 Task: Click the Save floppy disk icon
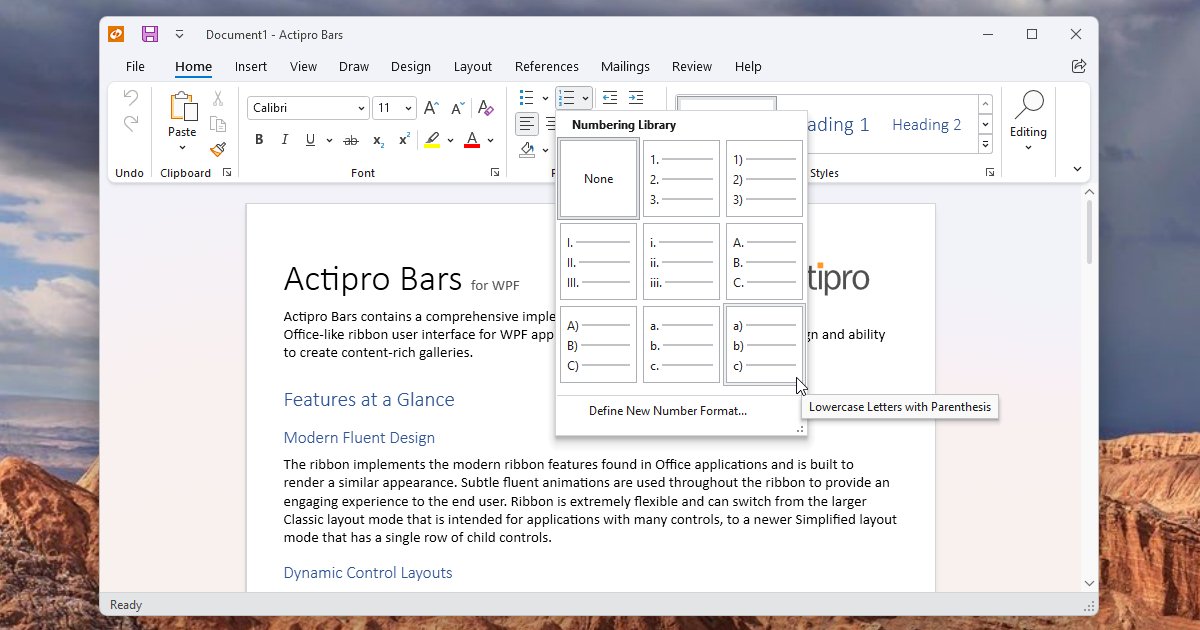[150, 34]
